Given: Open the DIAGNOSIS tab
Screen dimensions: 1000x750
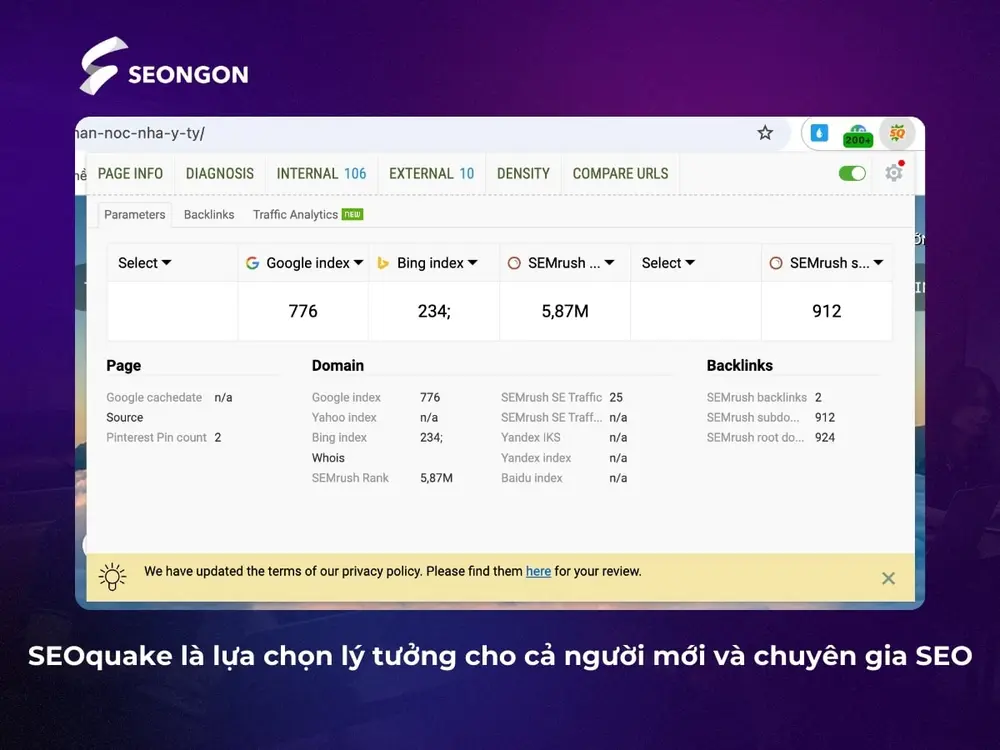Looking at the screenshot, I should (220, 173).
